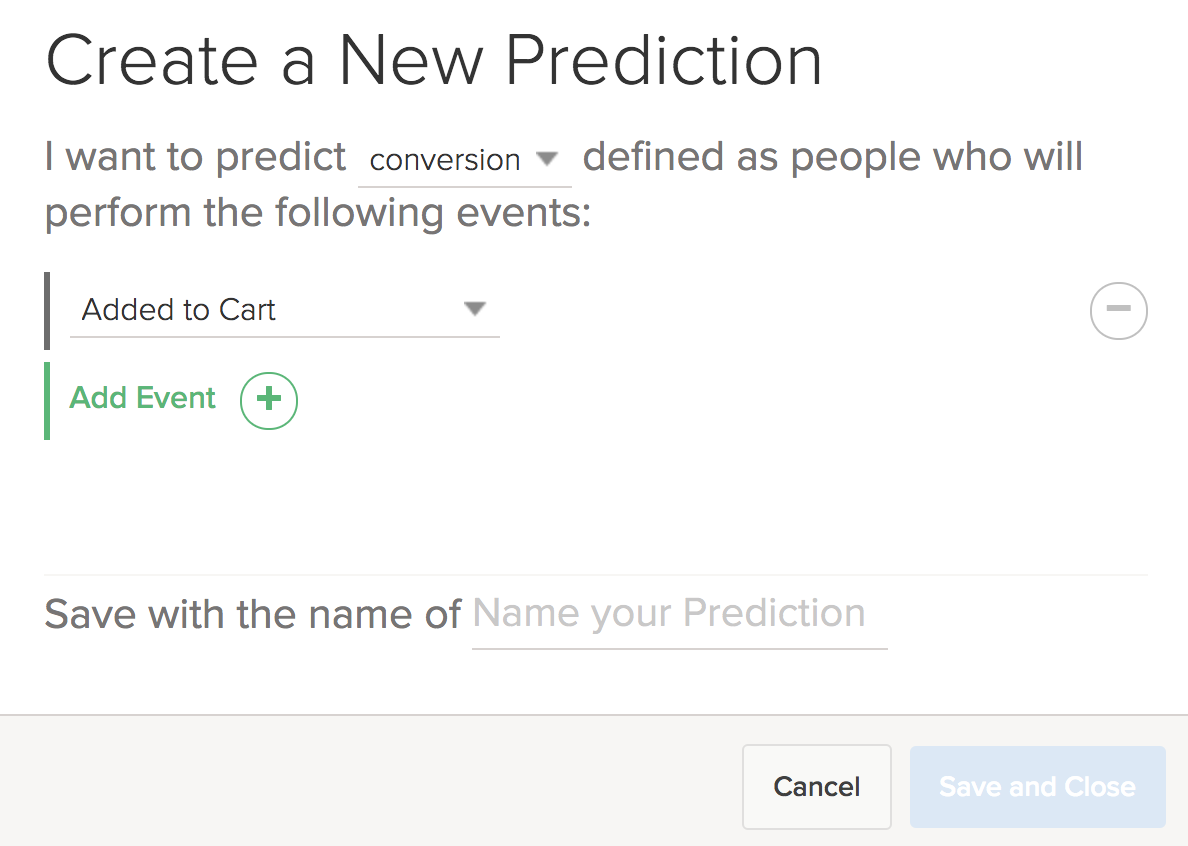Click the Add Event green text
1188x846 pixels.
pos(143,398)
